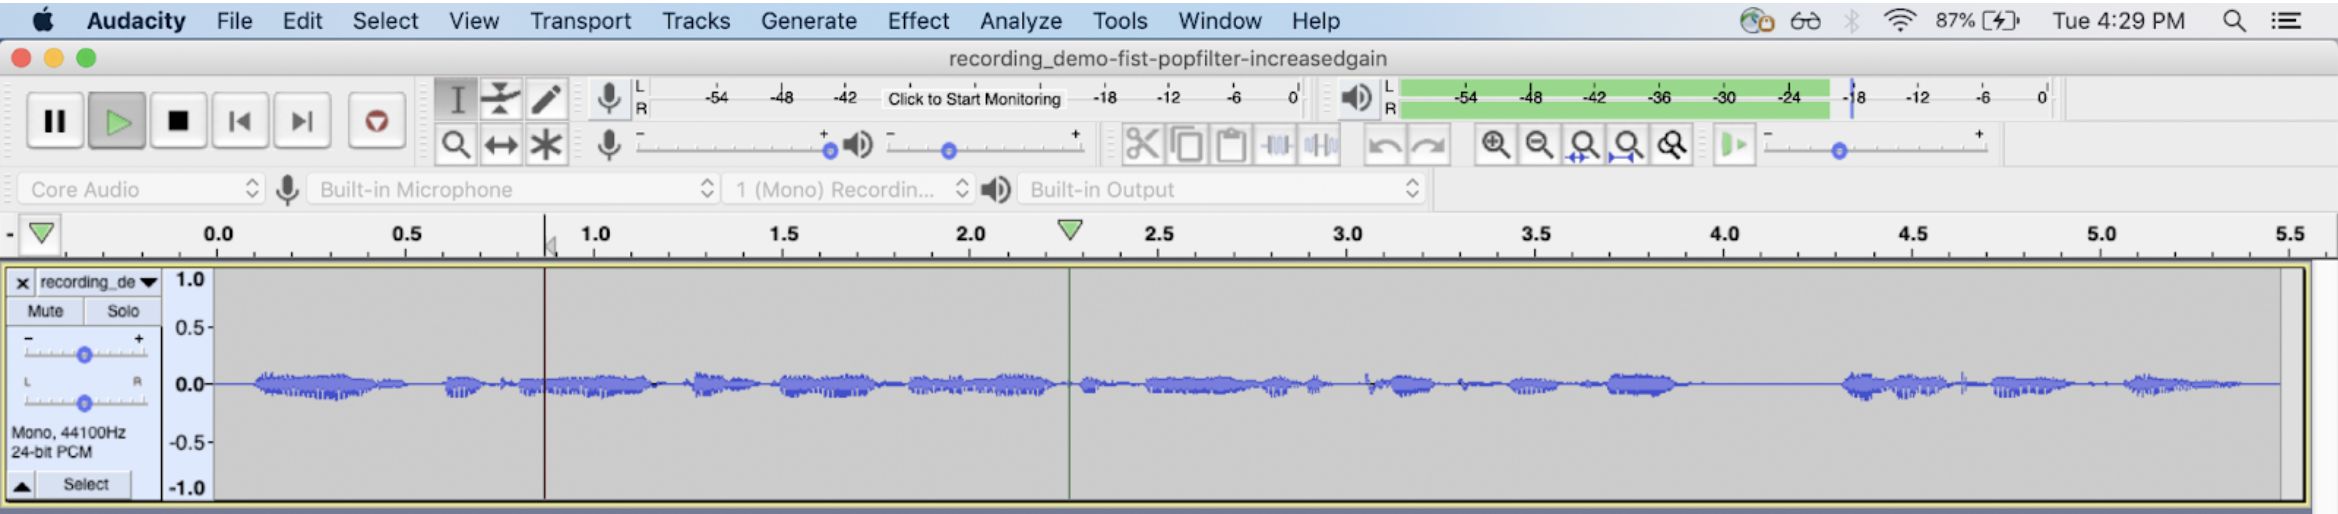This screenshot has height=514, width=2338.
Task: Fit selection to width
Action: 1583,145
